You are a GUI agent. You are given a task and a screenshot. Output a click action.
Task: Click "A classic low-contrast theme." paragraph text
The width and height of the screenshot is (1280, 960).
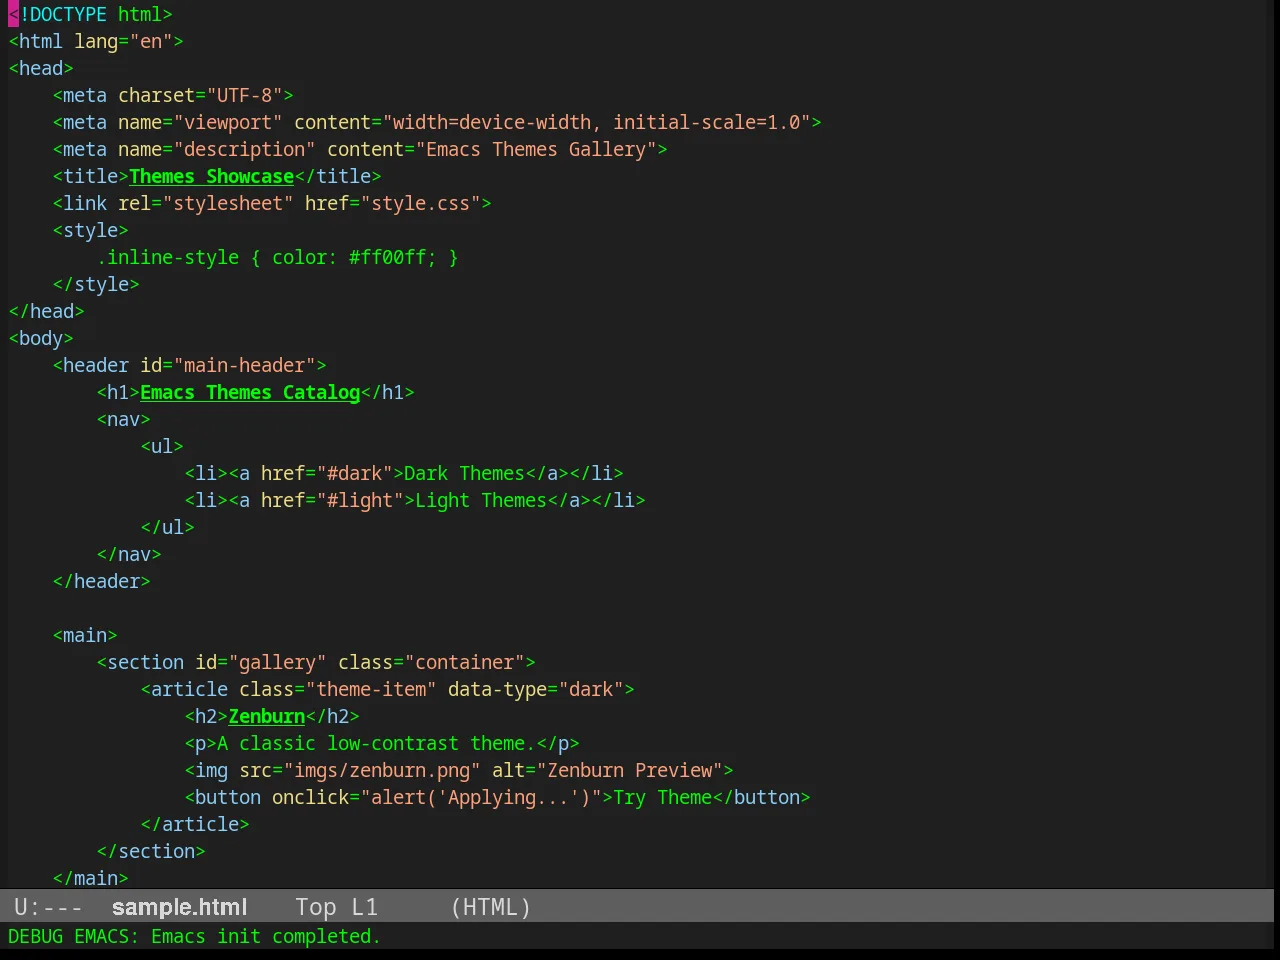(x=377, y=743)
